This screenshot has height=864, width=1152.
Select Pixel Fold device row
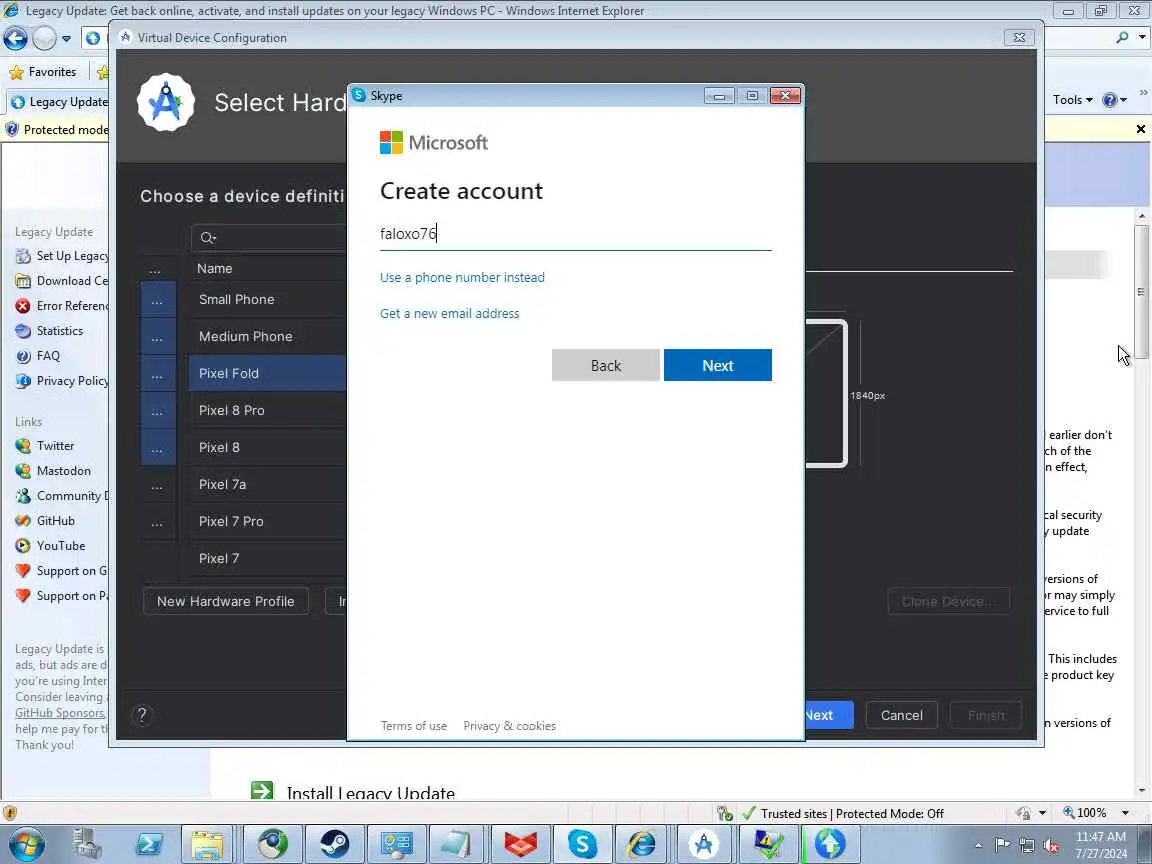click(267, 373)
